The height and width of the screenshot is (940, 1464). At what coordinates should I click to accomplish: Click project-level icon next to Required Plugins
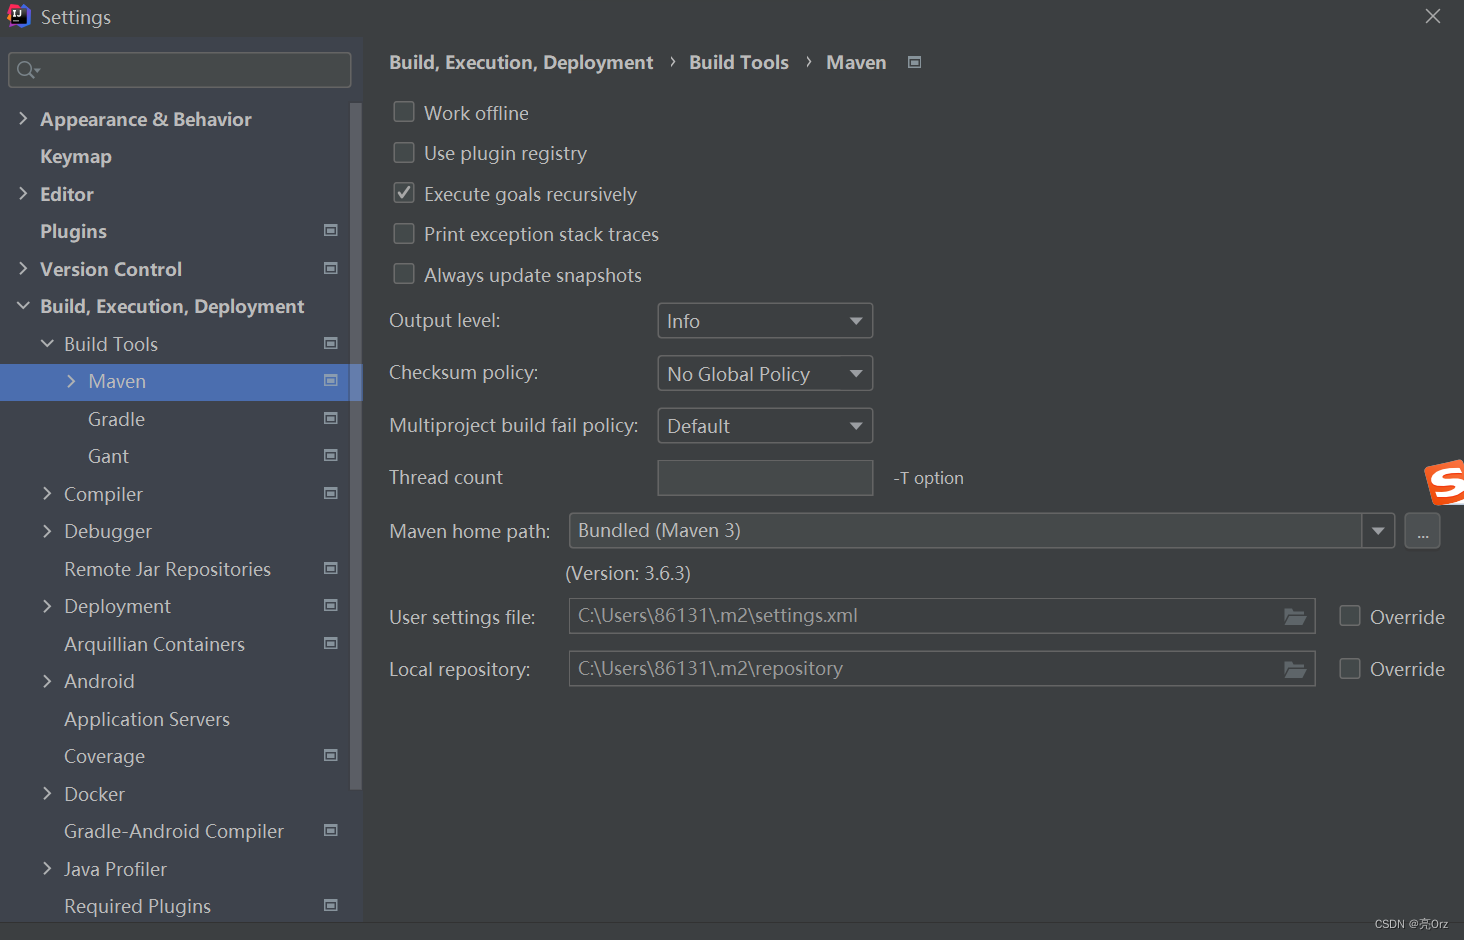tap(331, 906)
